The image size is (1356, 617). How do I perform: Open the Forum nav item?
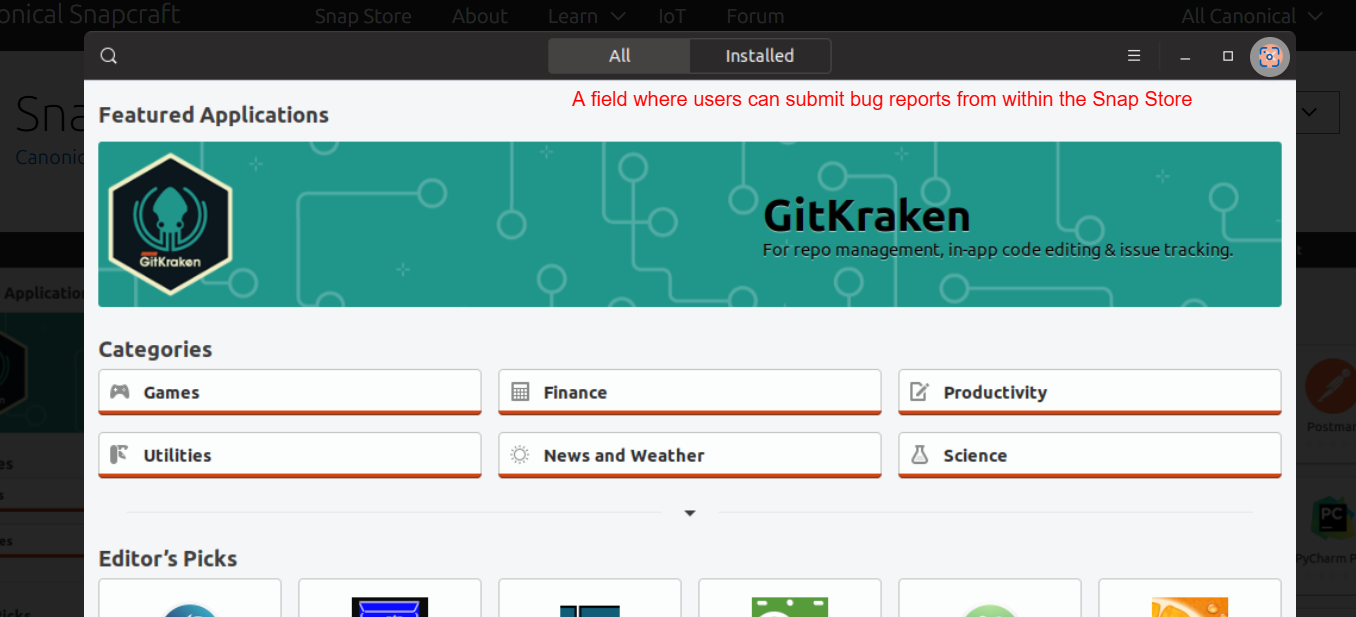[755, 16]
